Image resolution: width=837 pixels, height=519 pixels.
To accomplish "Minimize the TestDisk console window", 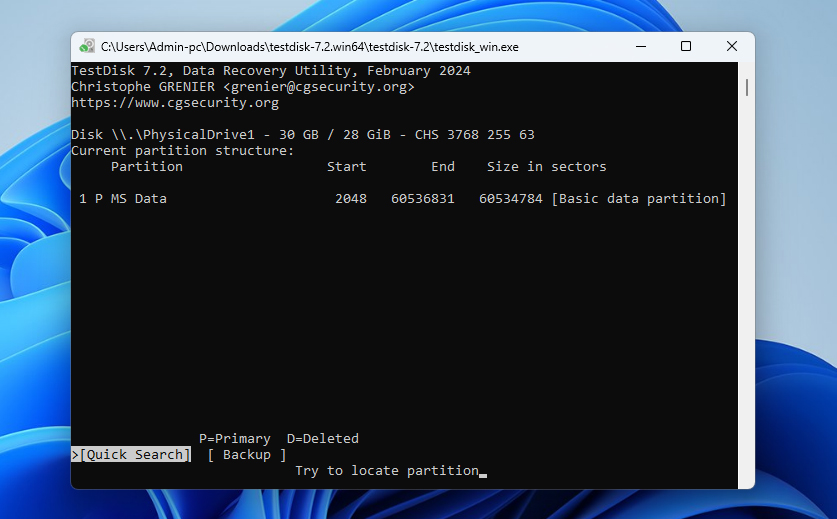I will (x=641, y=46).
